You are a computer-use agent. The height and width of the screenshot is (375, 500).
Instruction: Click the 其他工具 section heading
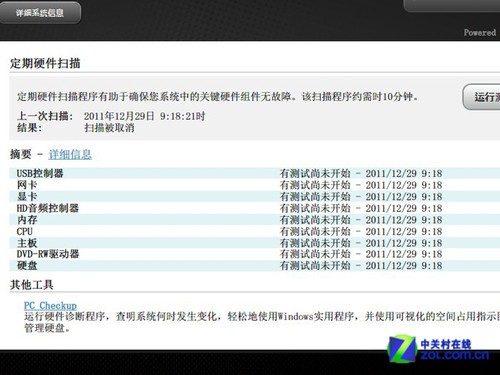pyautogui.click(x=31, y=285)
